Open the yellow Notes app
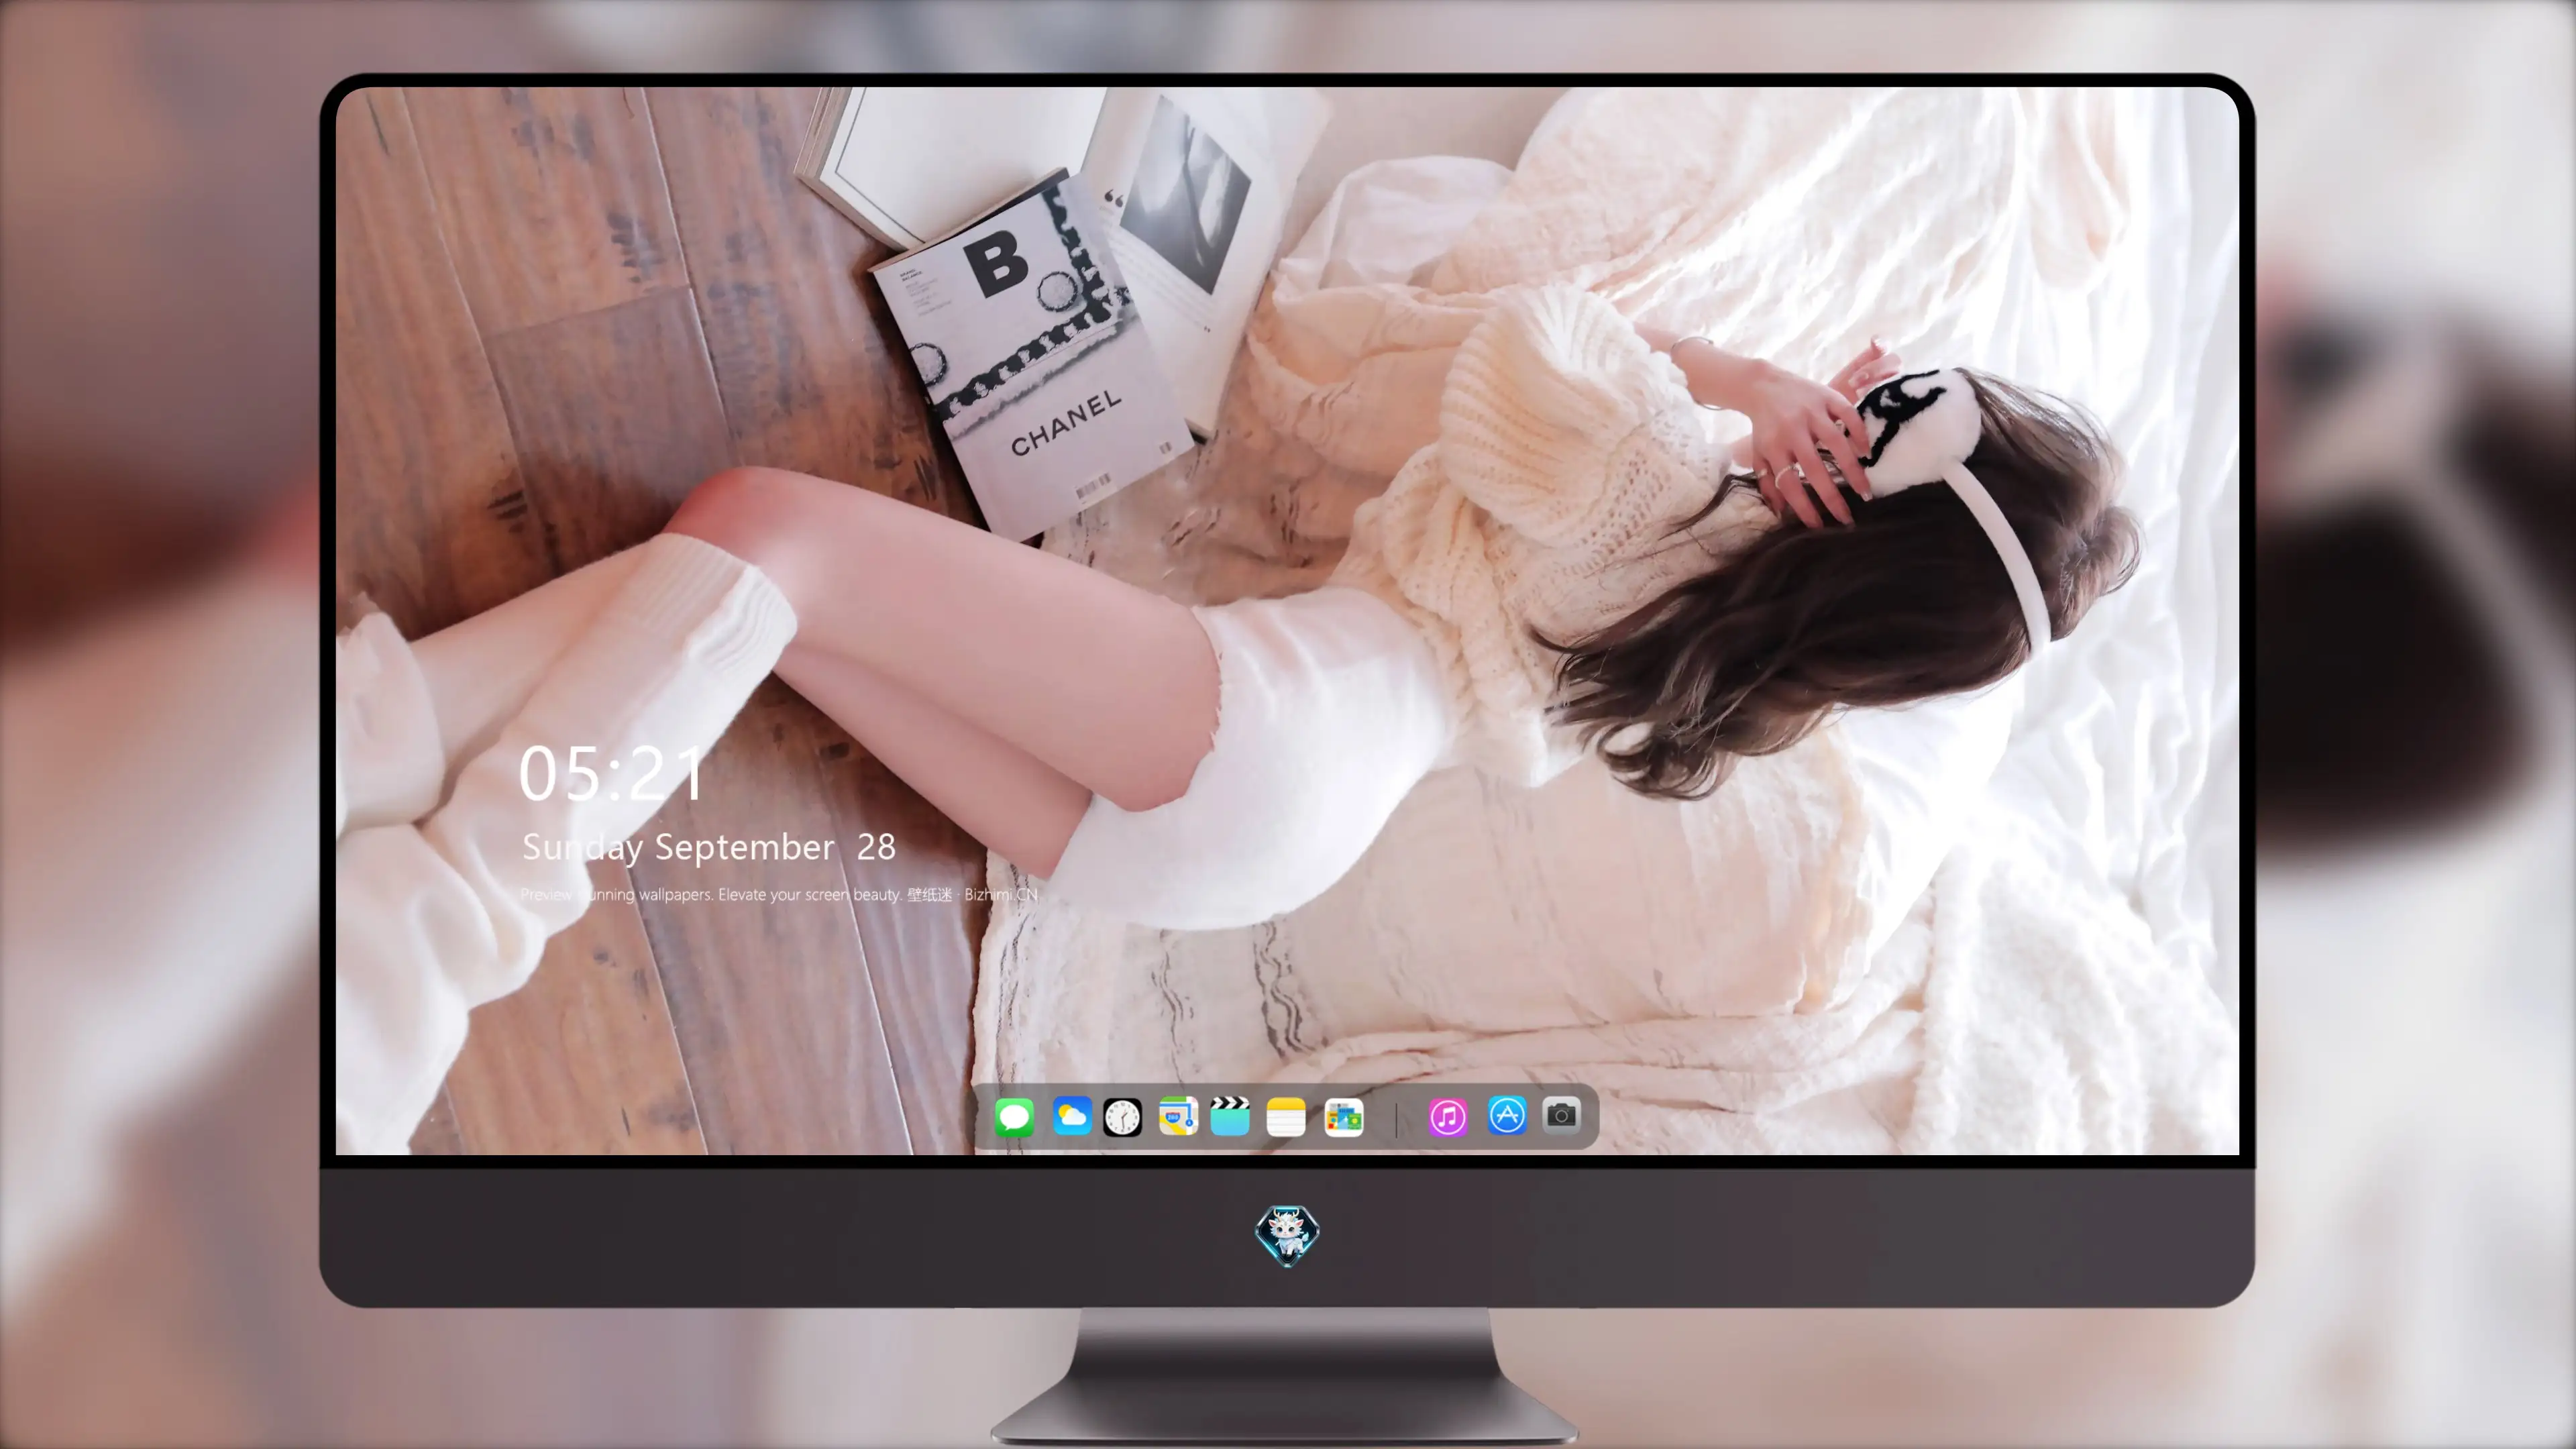The image size is (2576, 1449). pos(1286,1116)
